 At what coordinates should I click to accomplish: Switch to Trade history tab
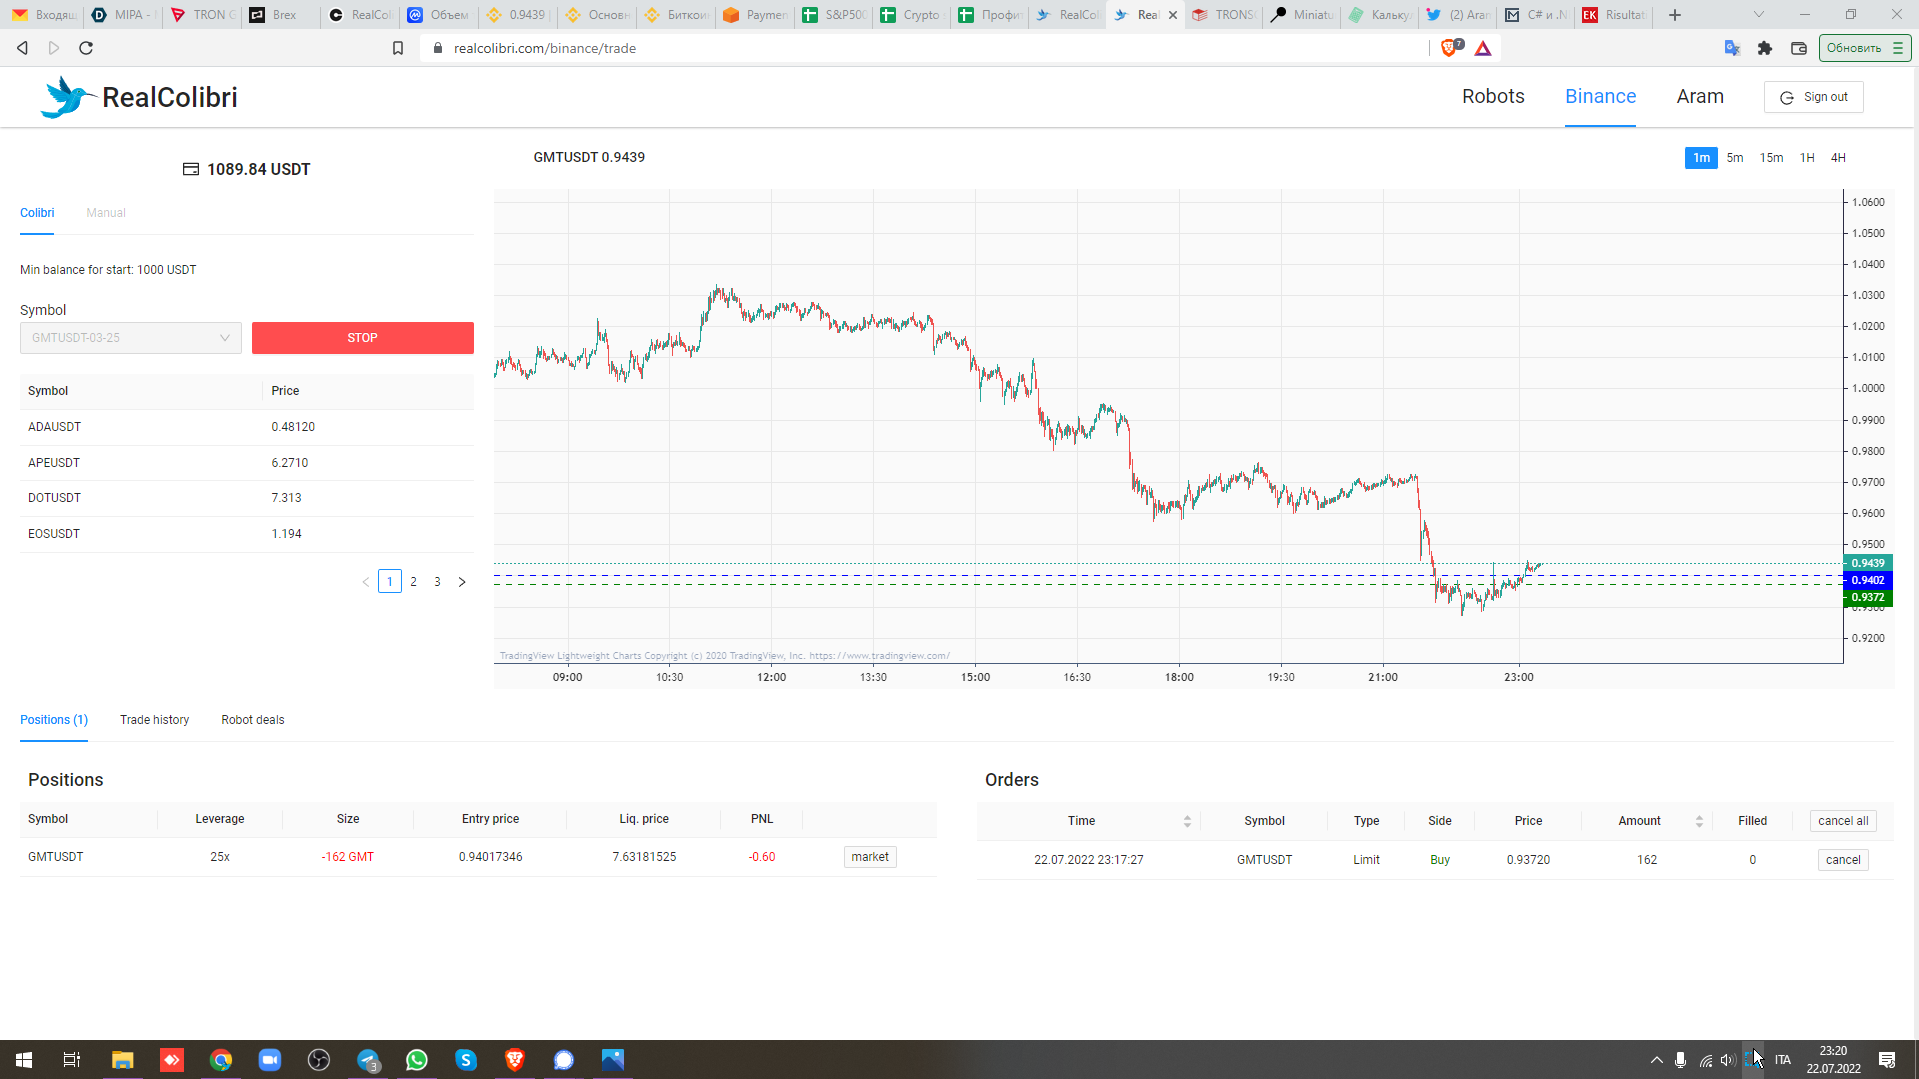pyautogui.click(x=154, y=720)
